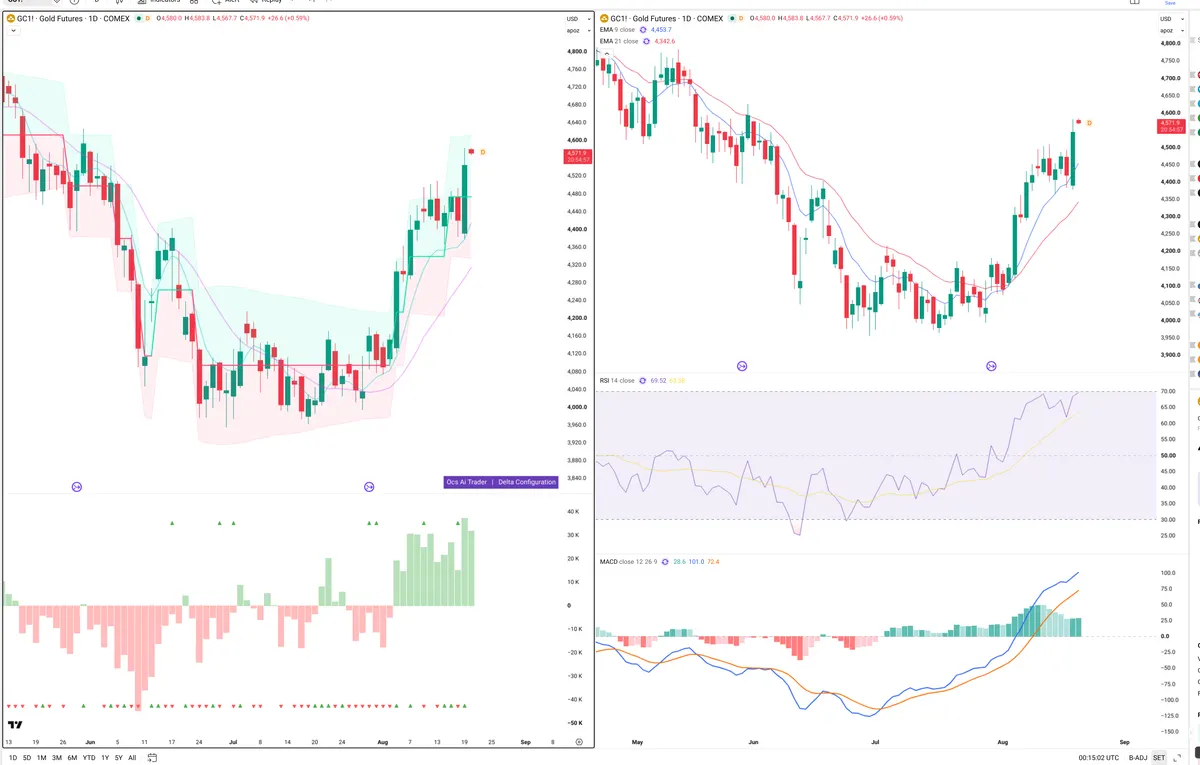Image resolution: width=1200 pixels, height=765 pixels.
Task: Click gold symbol logo in right chart title
Action: pos(604,19)
